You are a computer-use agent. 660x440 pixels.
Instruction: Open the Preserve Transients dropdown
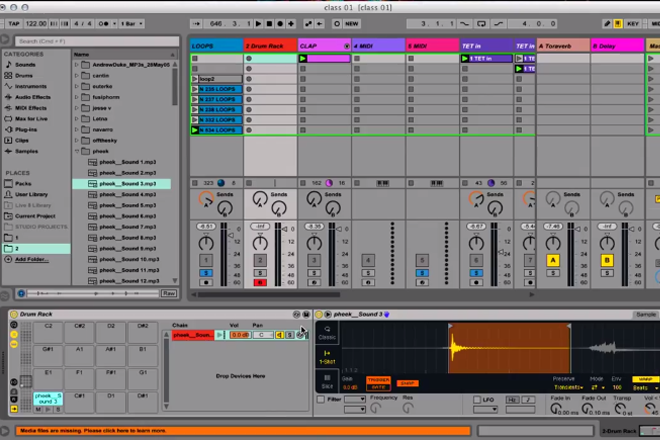[568, 387]
